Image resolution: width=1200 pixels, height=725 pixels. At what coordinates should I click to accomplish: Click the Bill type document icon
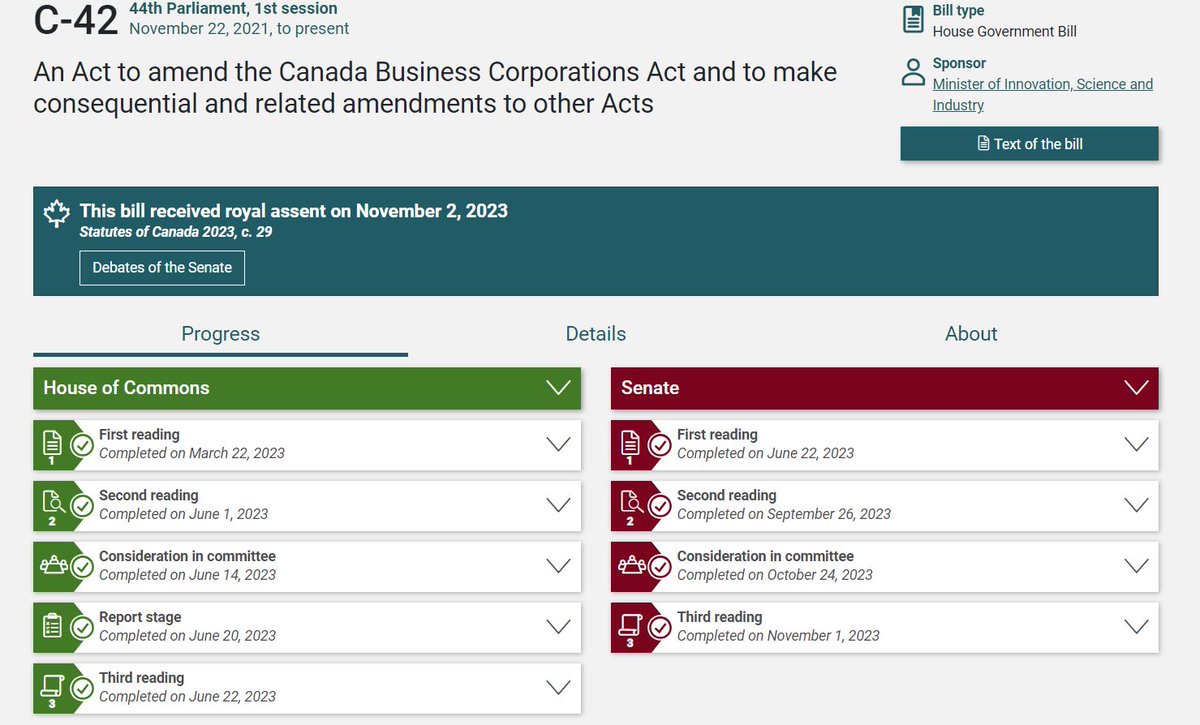pos(913,19)
